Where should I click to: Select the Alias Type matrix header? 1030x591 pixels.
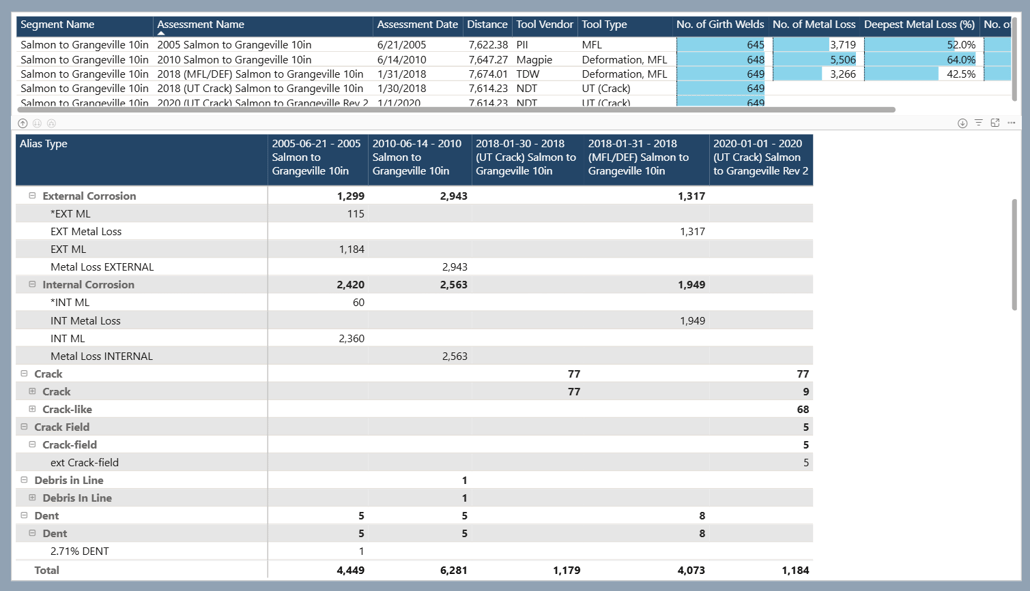pos(44,144)
